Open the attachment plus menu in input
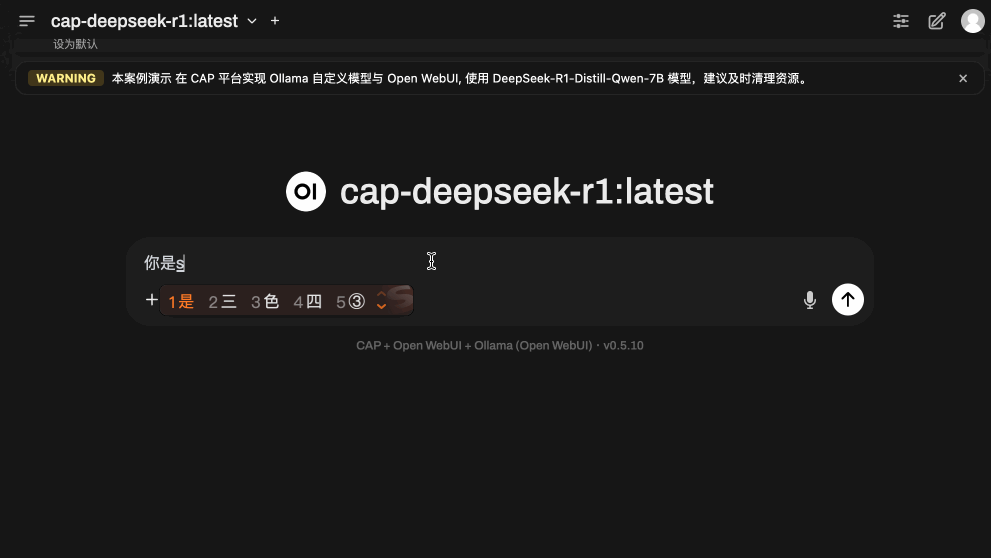 151,300
